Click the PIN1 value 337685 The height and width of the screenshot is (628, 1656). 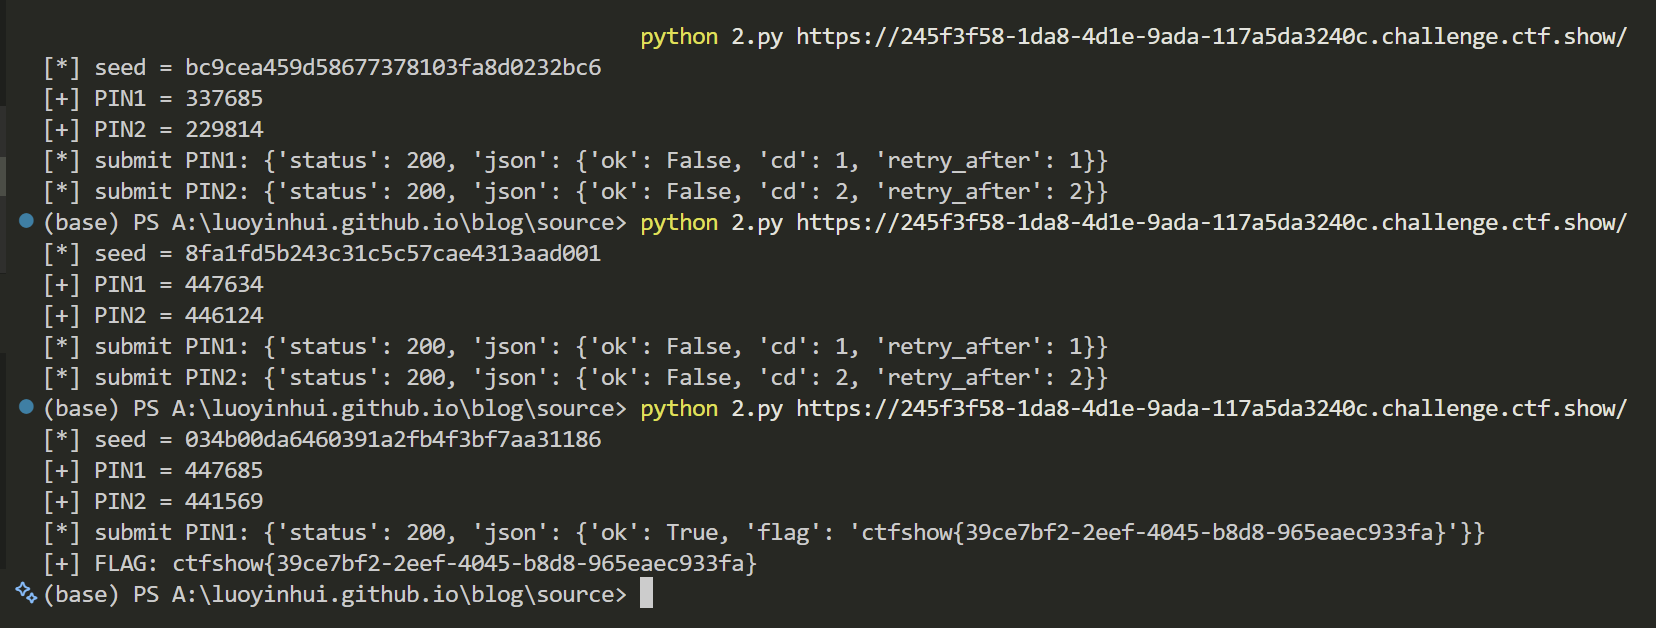[x=224, y=99]
